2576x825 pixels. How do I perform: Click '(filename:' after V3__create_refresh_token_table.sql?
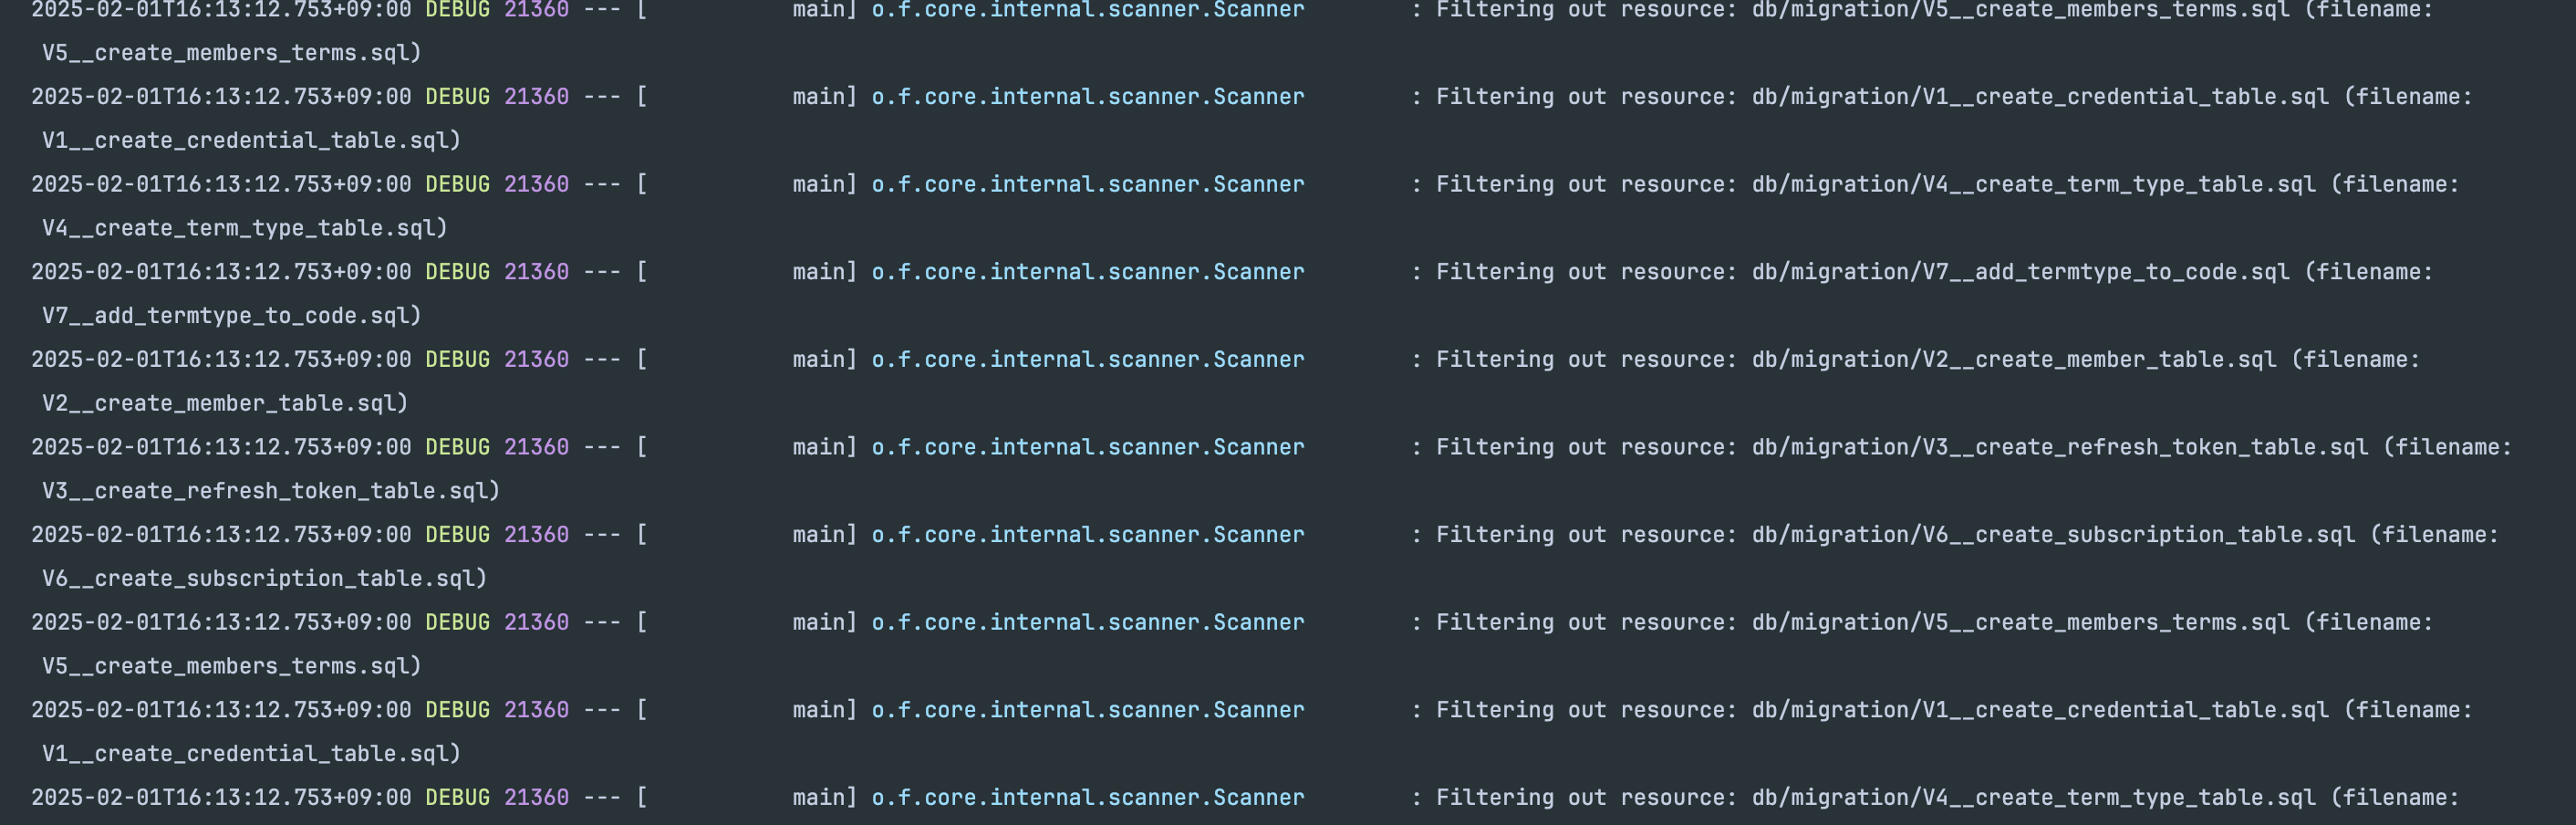2448,447
